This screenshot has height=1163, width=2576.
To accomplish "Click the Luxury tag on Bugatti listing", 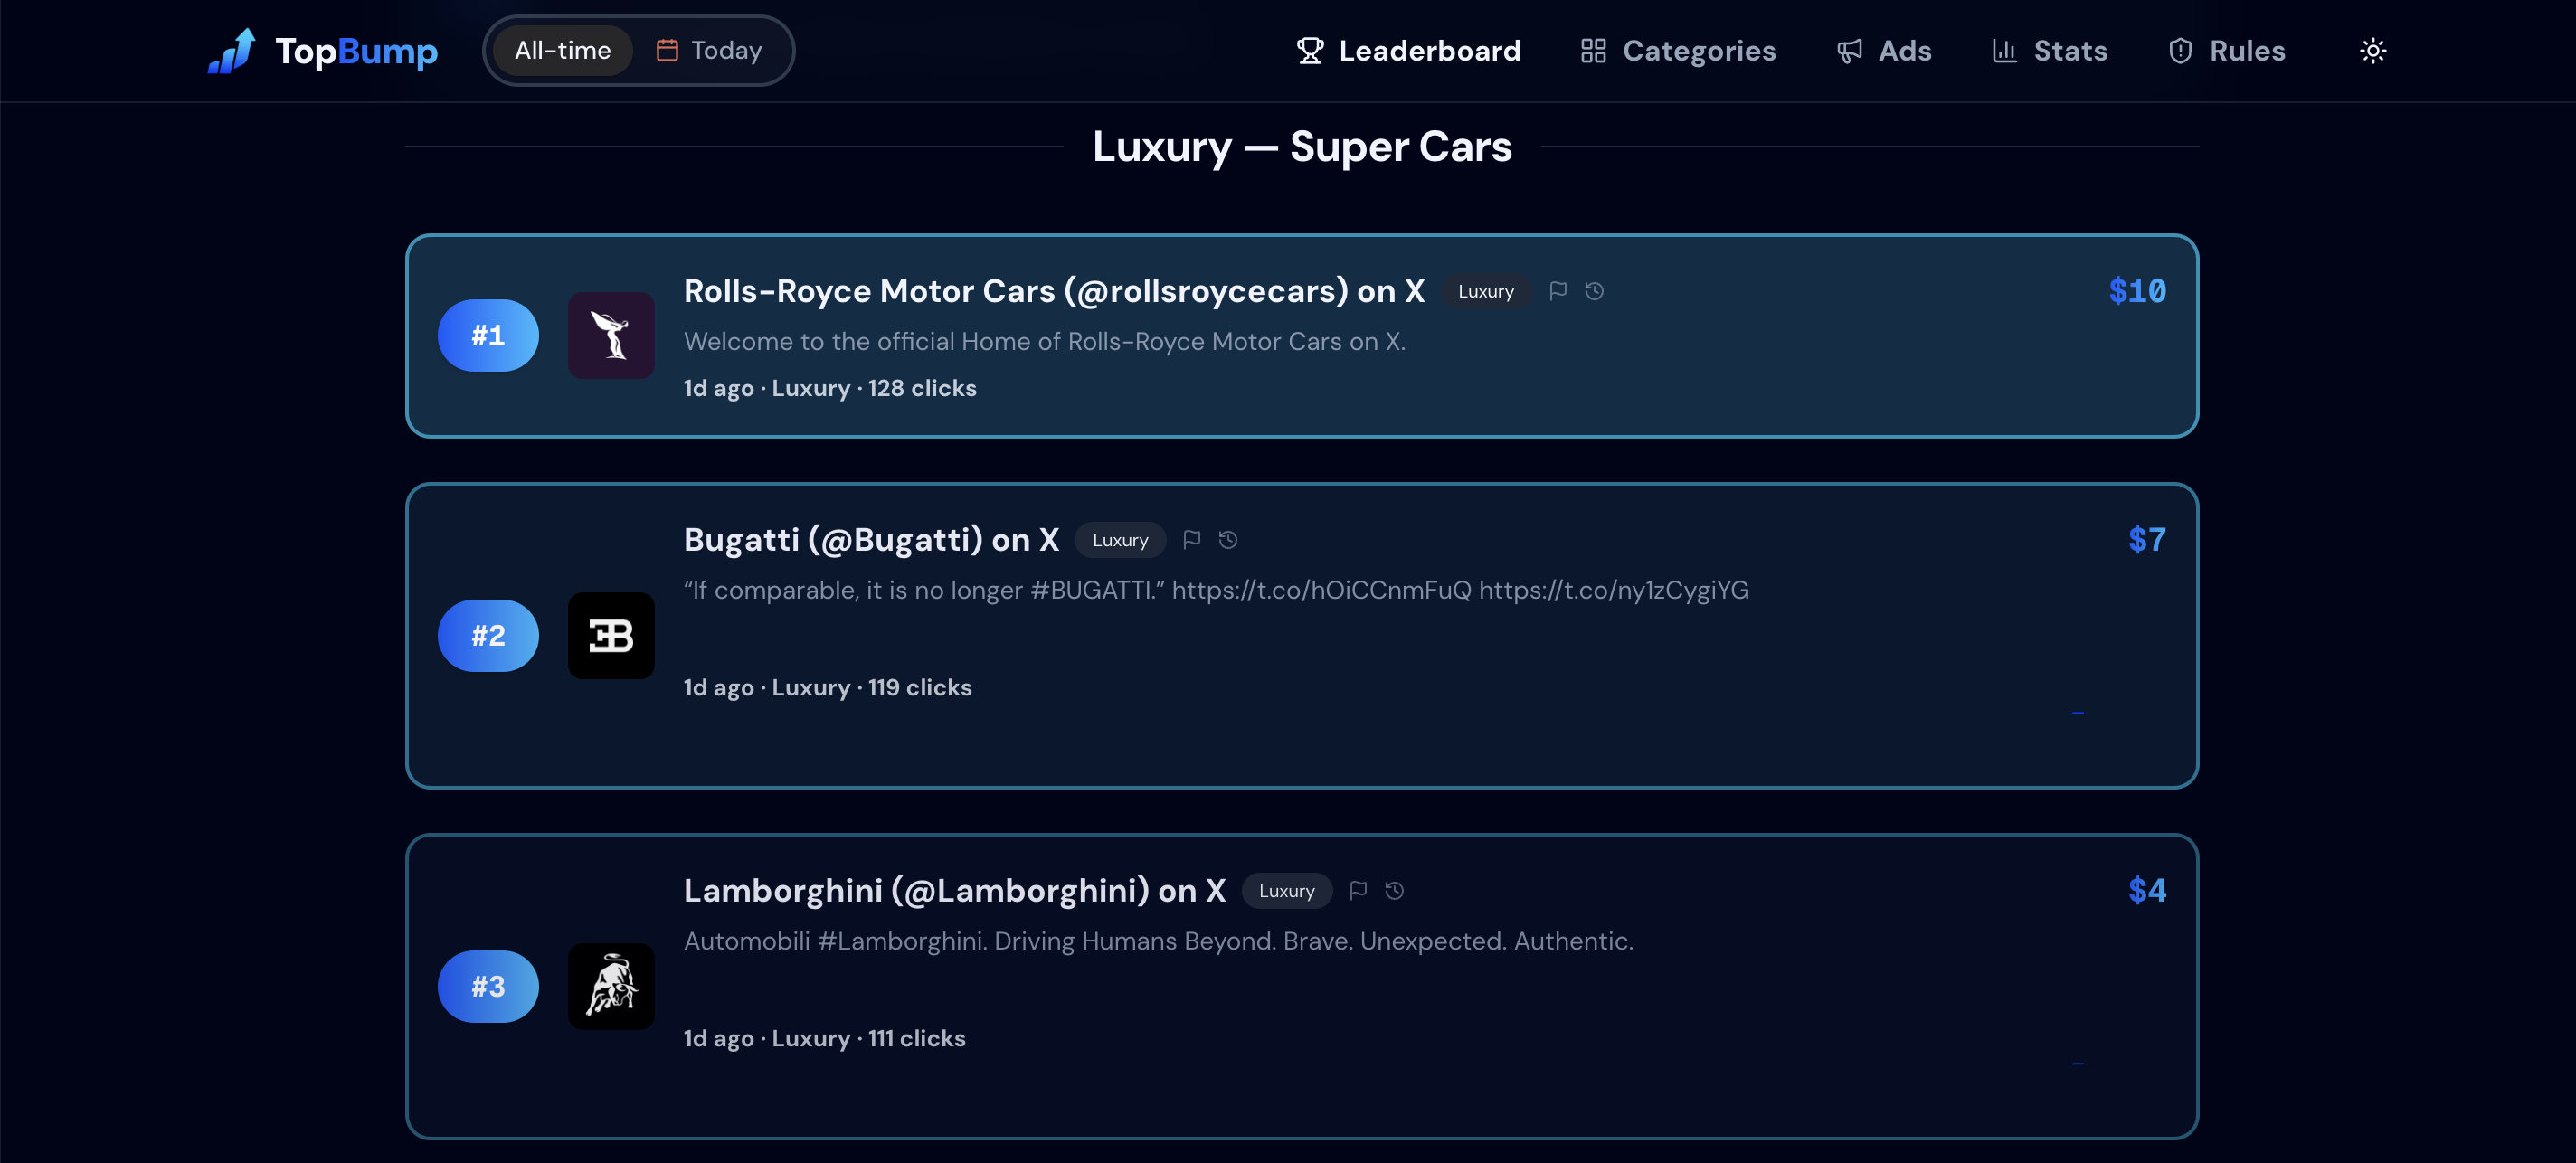I will [1120, 540].
